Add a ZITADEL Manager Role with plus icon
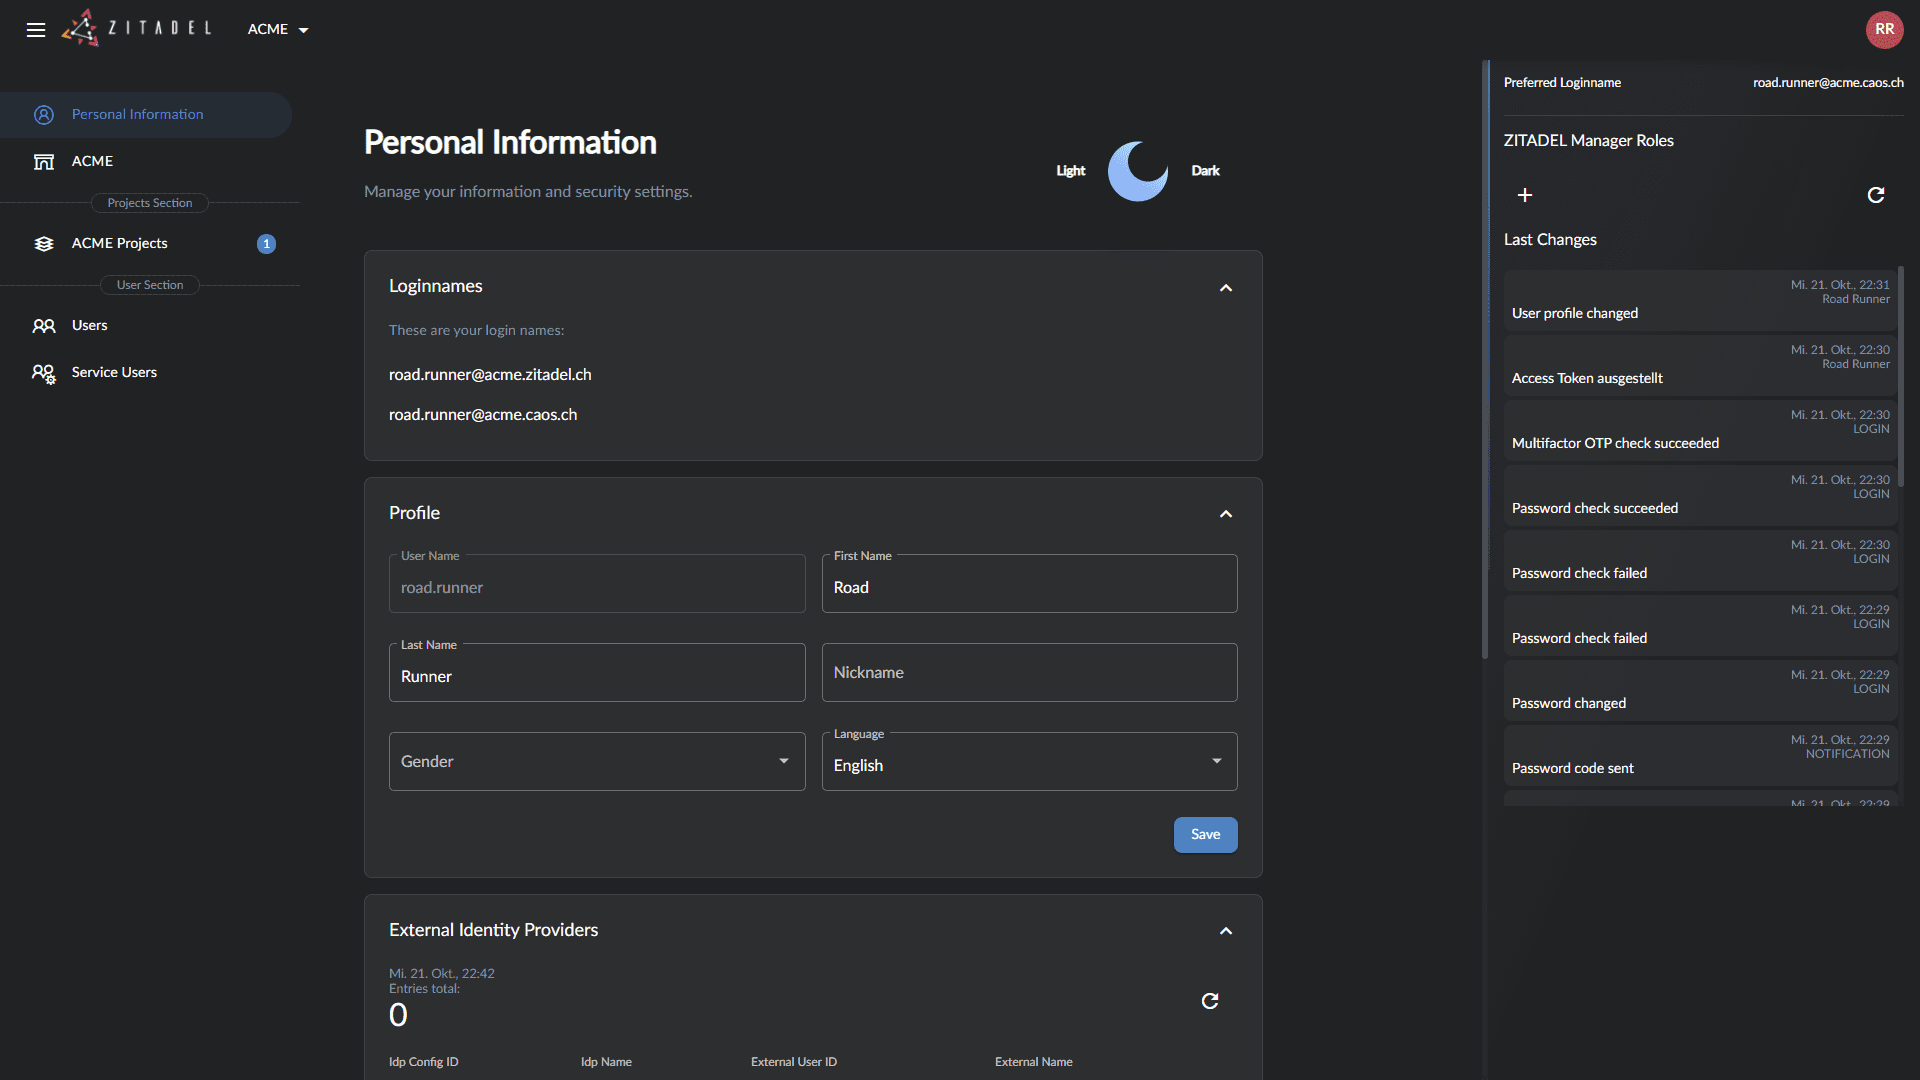1920x1080 pixels. [x=1525, y=195]
